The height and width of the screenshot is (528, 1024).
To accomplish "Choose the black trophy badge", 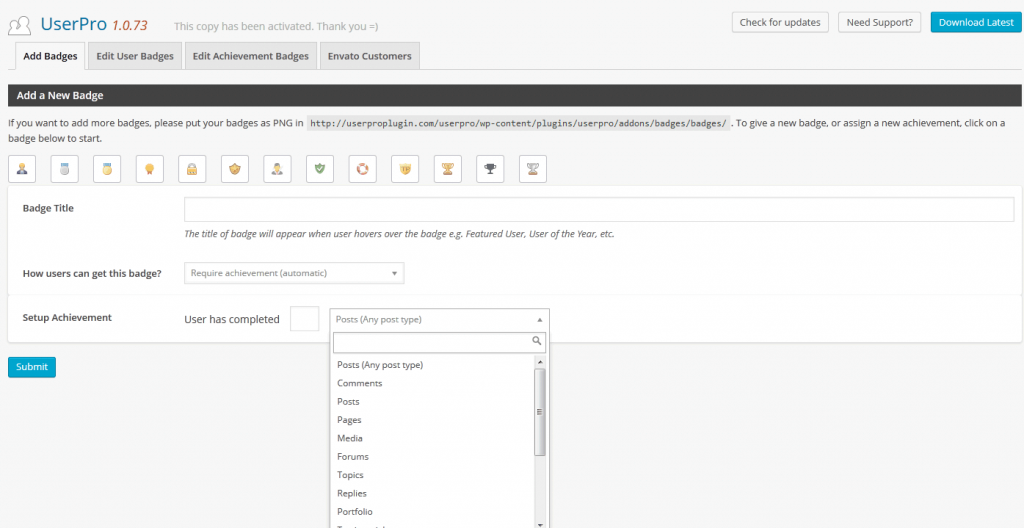I will [x=490, y=169].
